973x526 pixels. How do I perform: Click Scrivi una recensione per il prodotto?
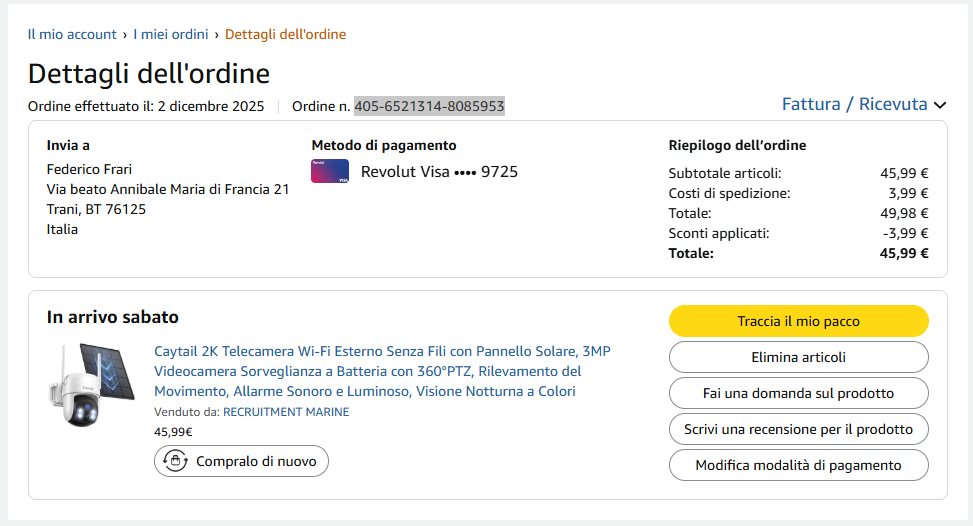[x=798, y=429]
